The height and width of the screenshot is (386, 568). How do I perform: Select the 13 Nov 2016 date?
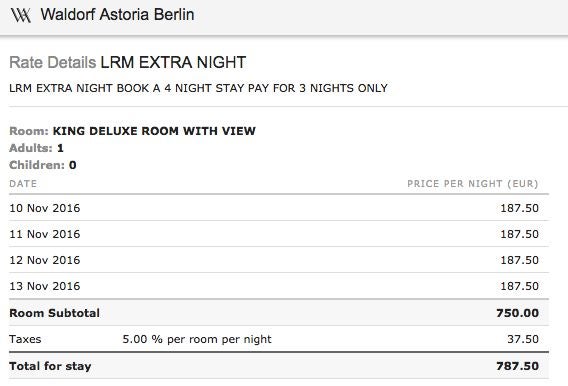click(x=45, y=286)
